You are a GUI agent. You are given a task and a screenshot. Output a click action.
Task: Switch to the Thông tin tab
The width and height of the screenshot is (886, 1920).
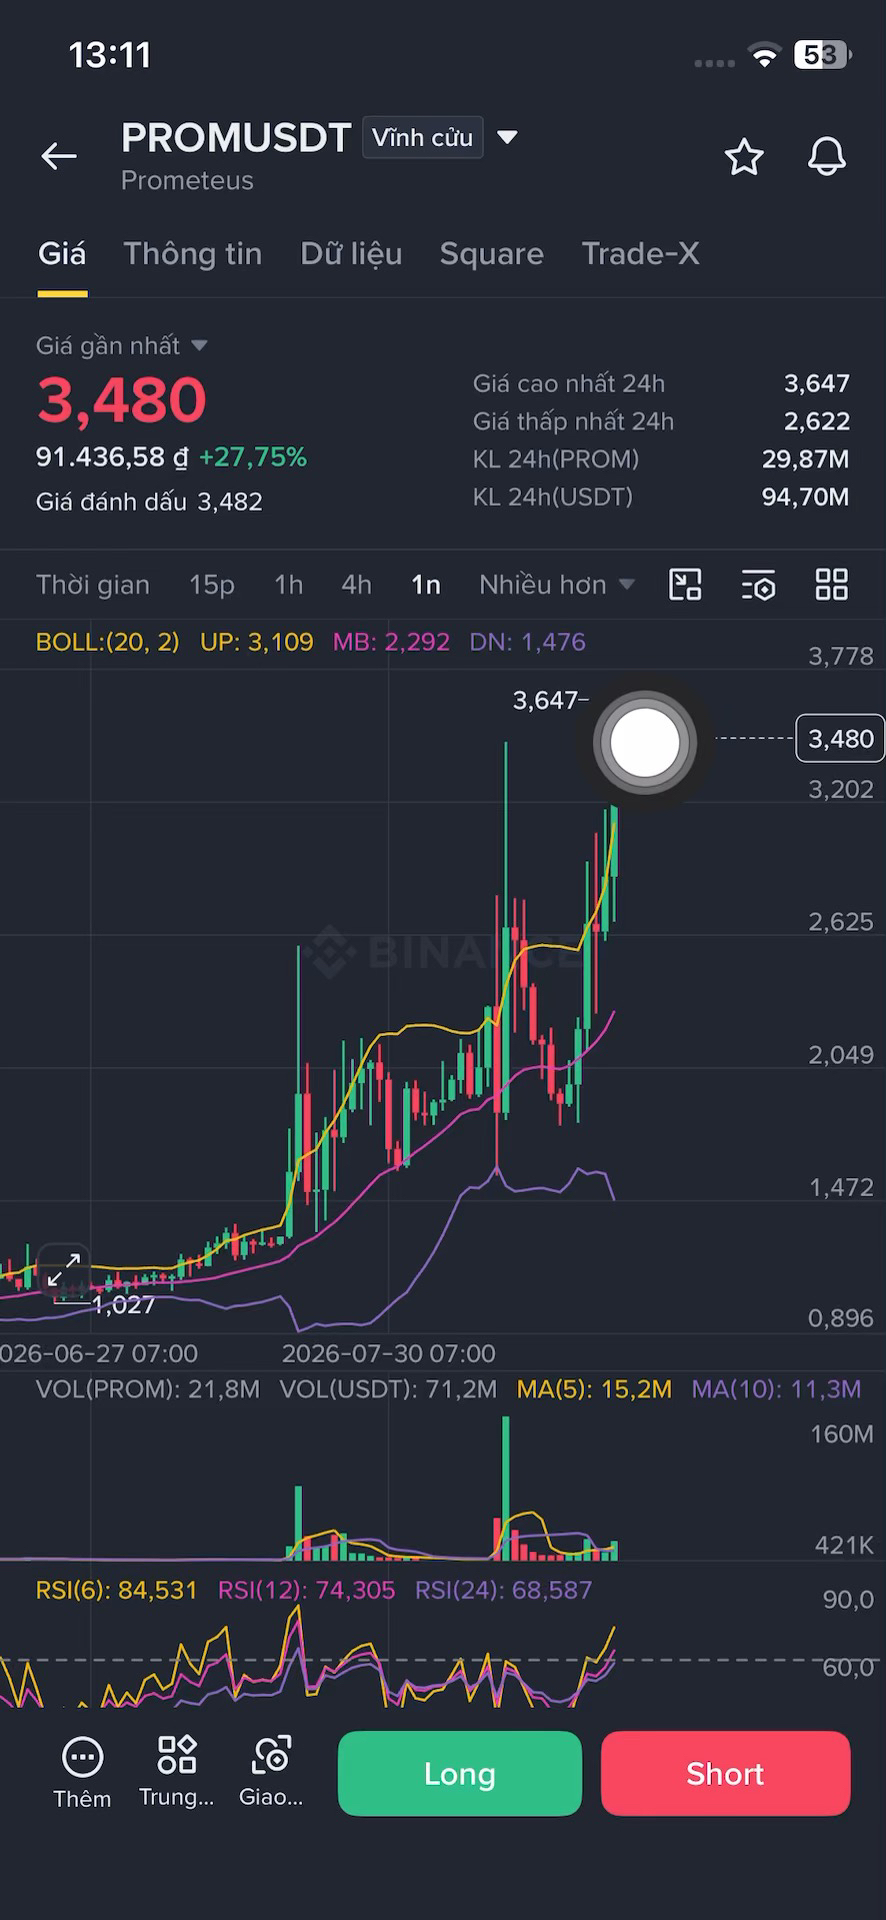pyautogui.click(x=193, y=254)
